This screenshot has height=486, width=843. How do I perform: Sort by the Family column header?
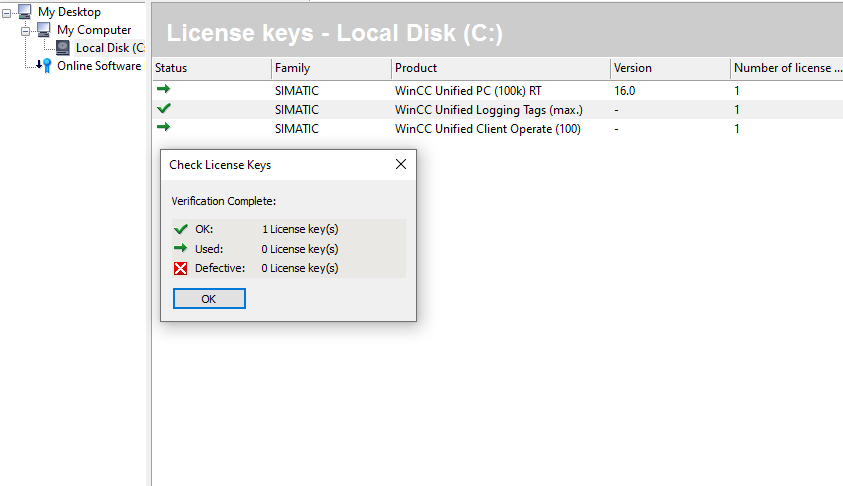point(331,68)
